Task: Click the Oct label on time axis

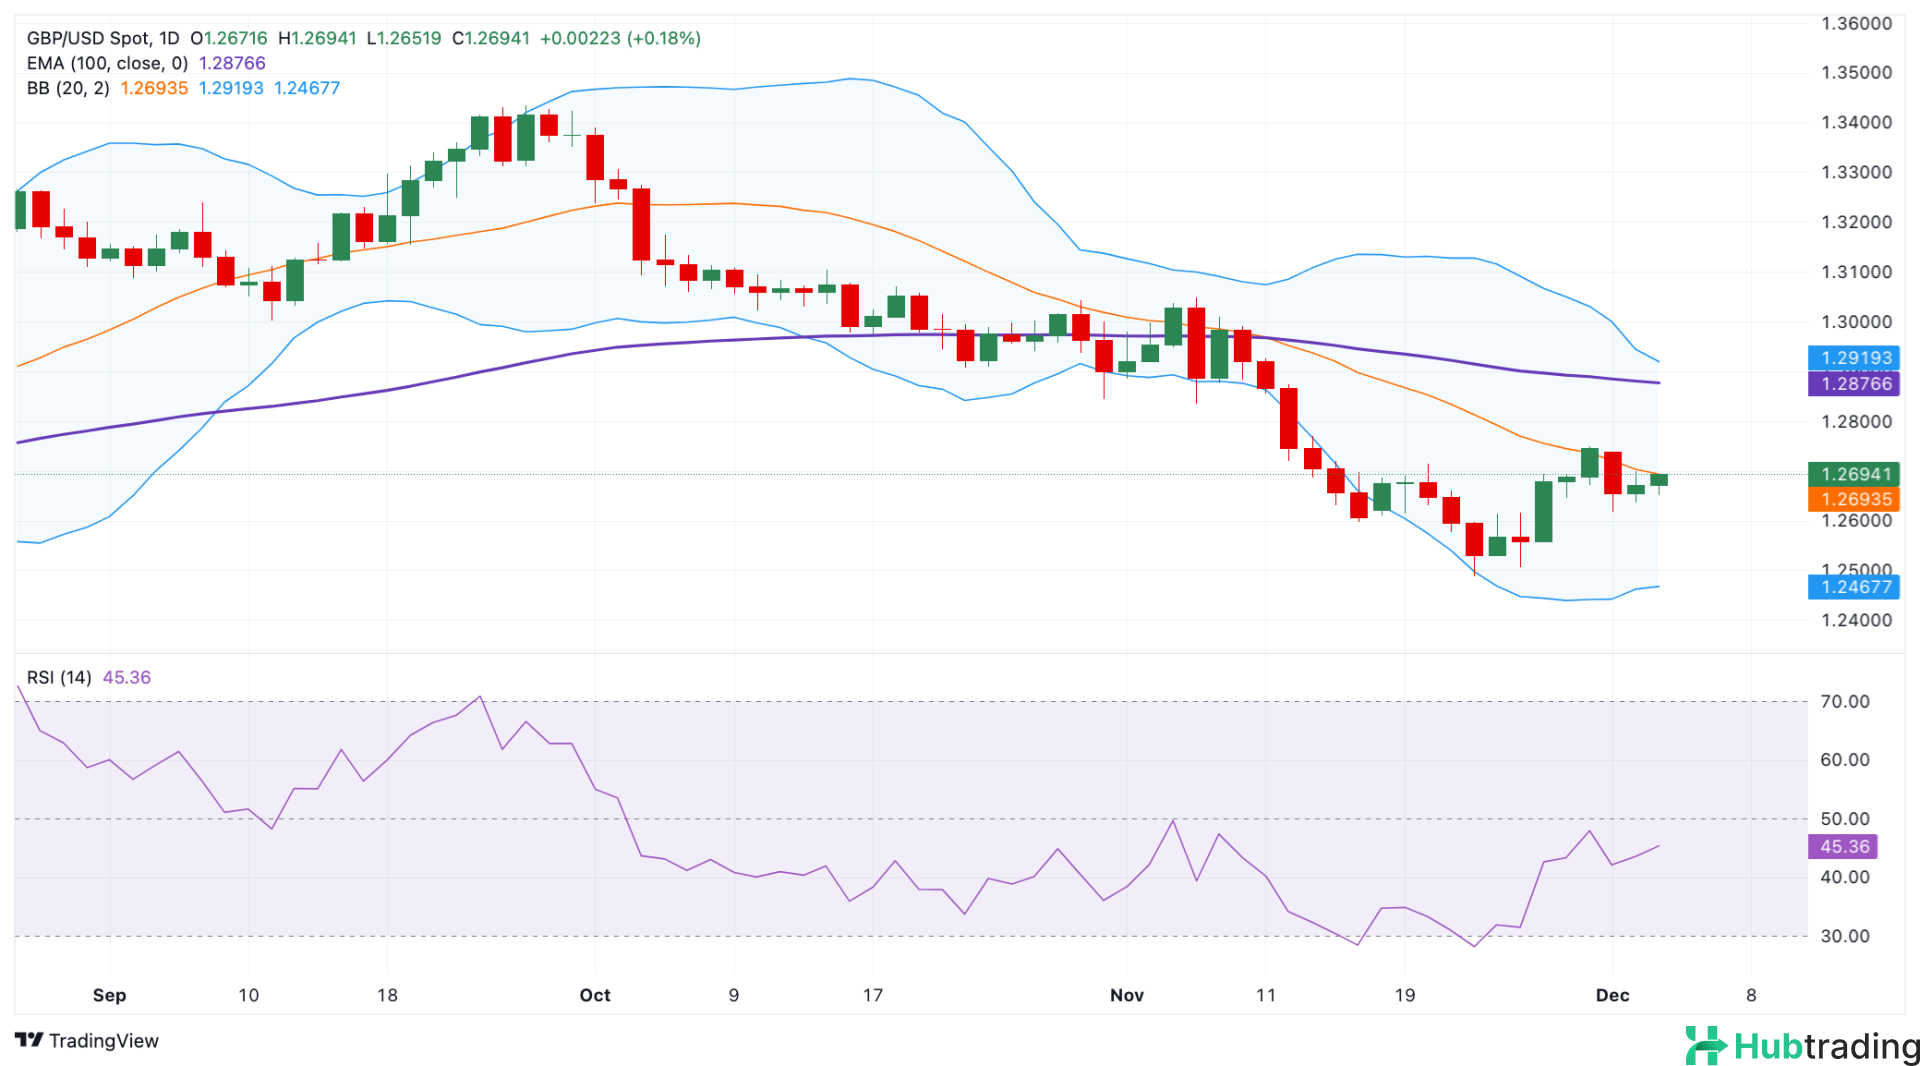Action: (x=595, y=995)
